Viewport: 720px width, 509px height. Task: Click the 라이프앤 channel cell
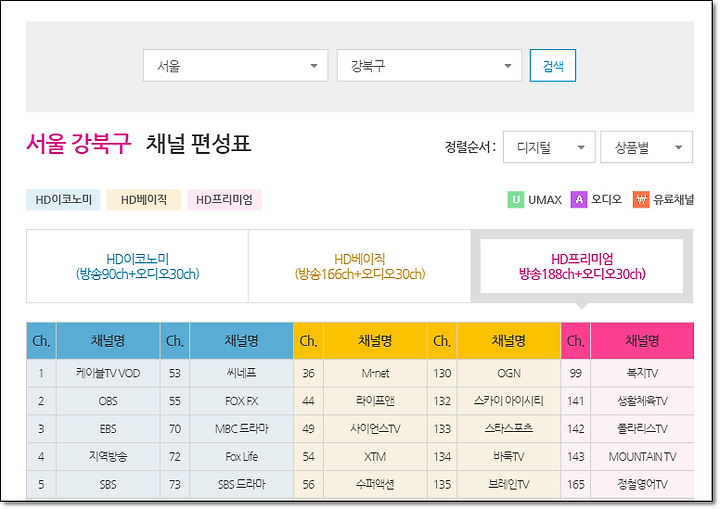(x=375, y=401)
